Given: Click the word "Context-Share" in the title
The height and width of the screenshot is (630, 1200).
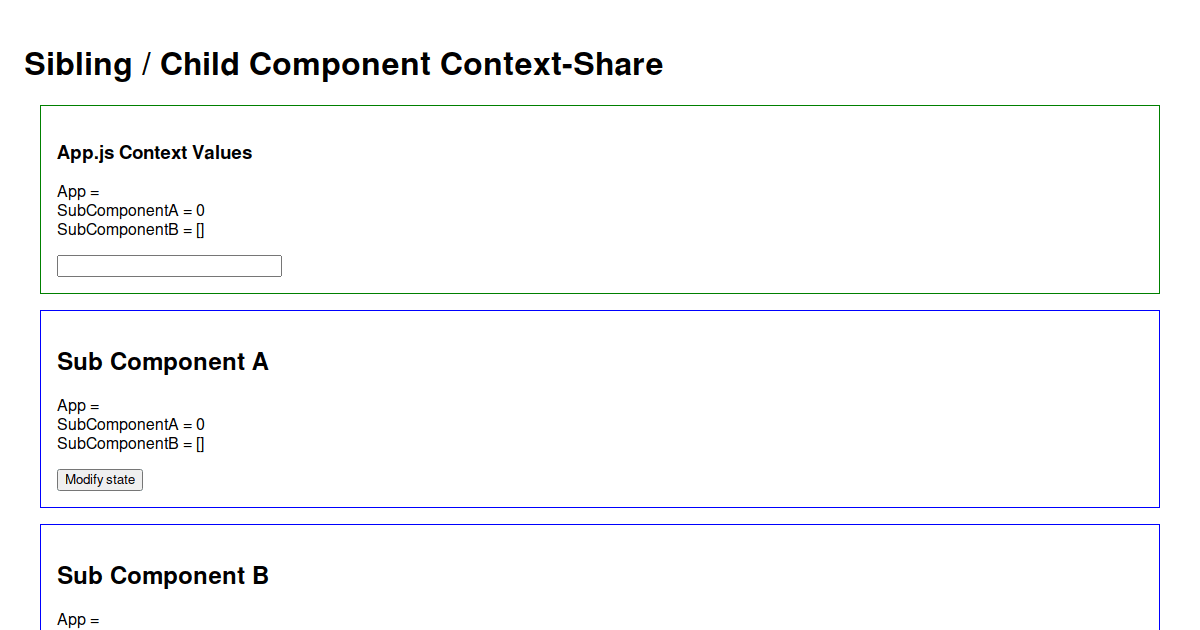Looking at the screenshot, I should coord(552,64).
